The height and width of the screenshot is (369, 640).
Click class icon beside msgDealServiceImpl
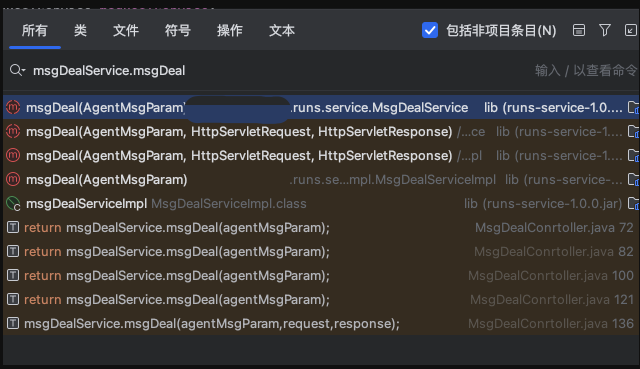point(13,203)
